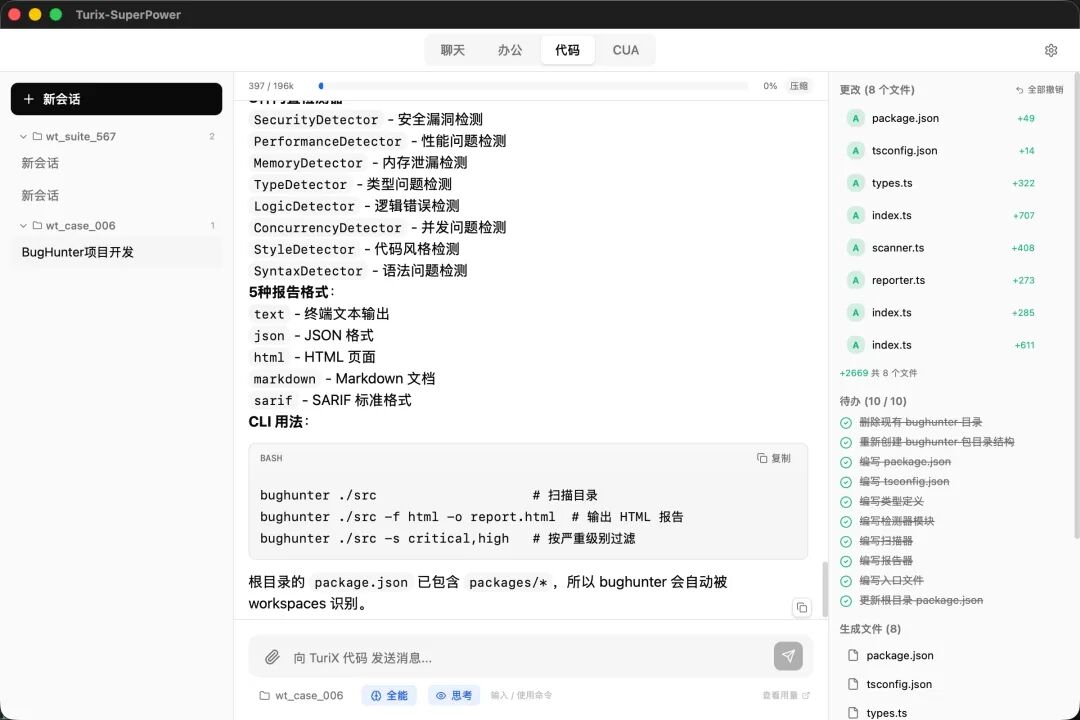Click the paperclip attachment icon

click(x=272, y=657)
